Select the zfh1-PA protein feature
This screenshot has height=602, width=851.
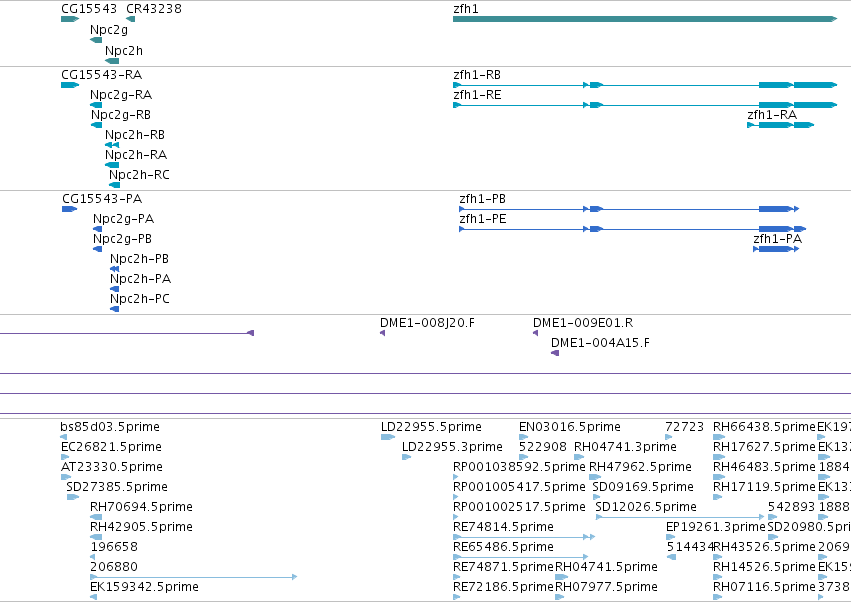pyautogui.click(x=776, y=249)
